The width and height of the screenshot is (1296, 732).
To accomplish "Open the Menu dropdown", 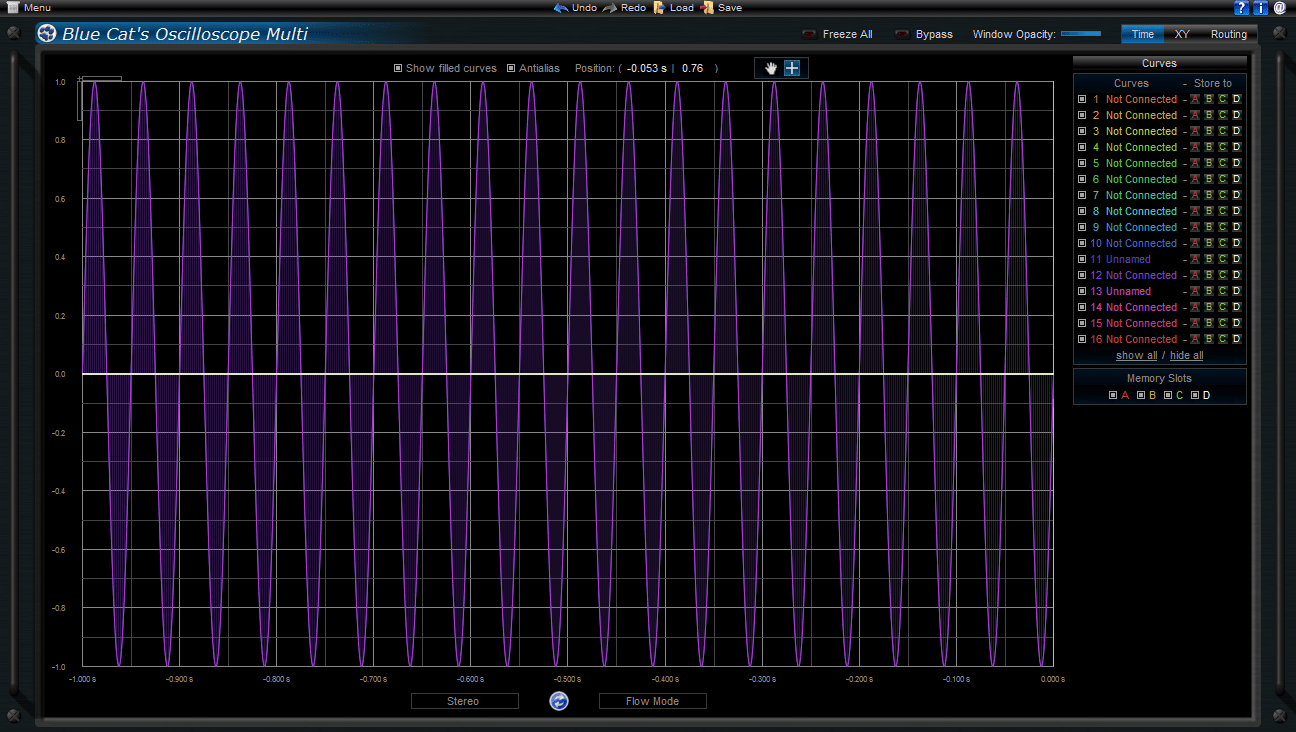I will click(29, 8).
